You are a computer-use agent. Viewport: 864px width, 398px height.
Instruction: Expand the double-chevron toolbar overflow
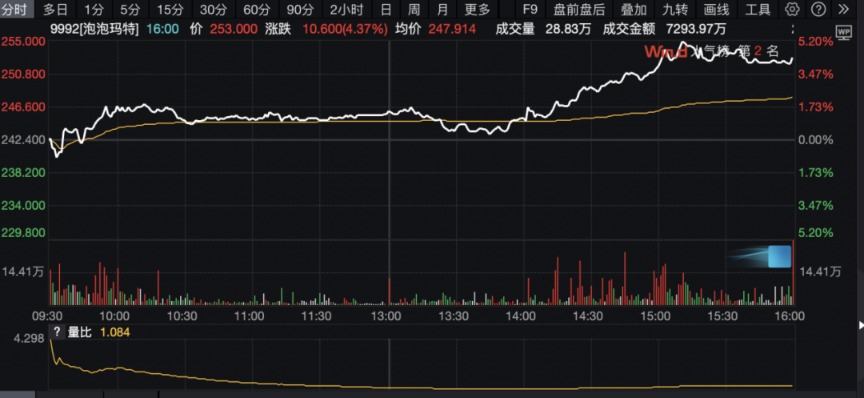[844, 9]
